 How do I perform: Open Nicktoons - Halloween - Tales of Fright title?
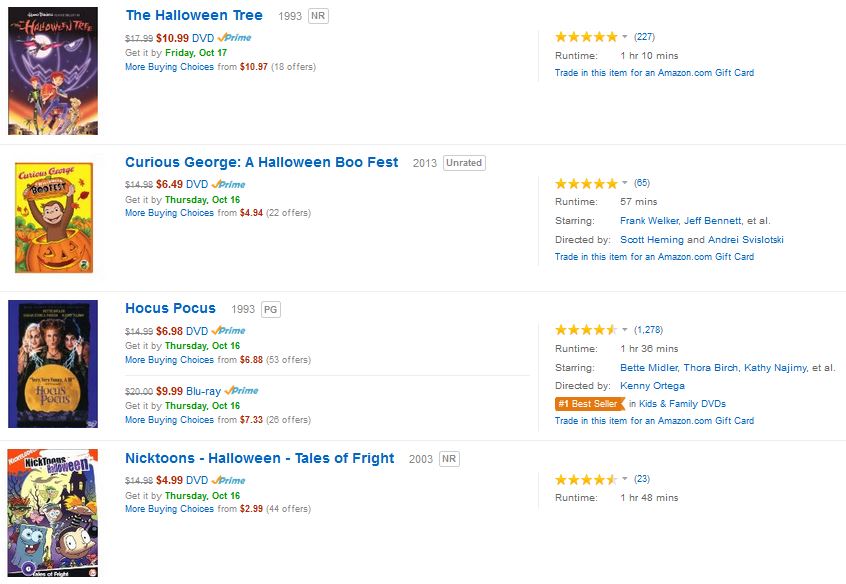pyautogui.click(x=259, y=458)
